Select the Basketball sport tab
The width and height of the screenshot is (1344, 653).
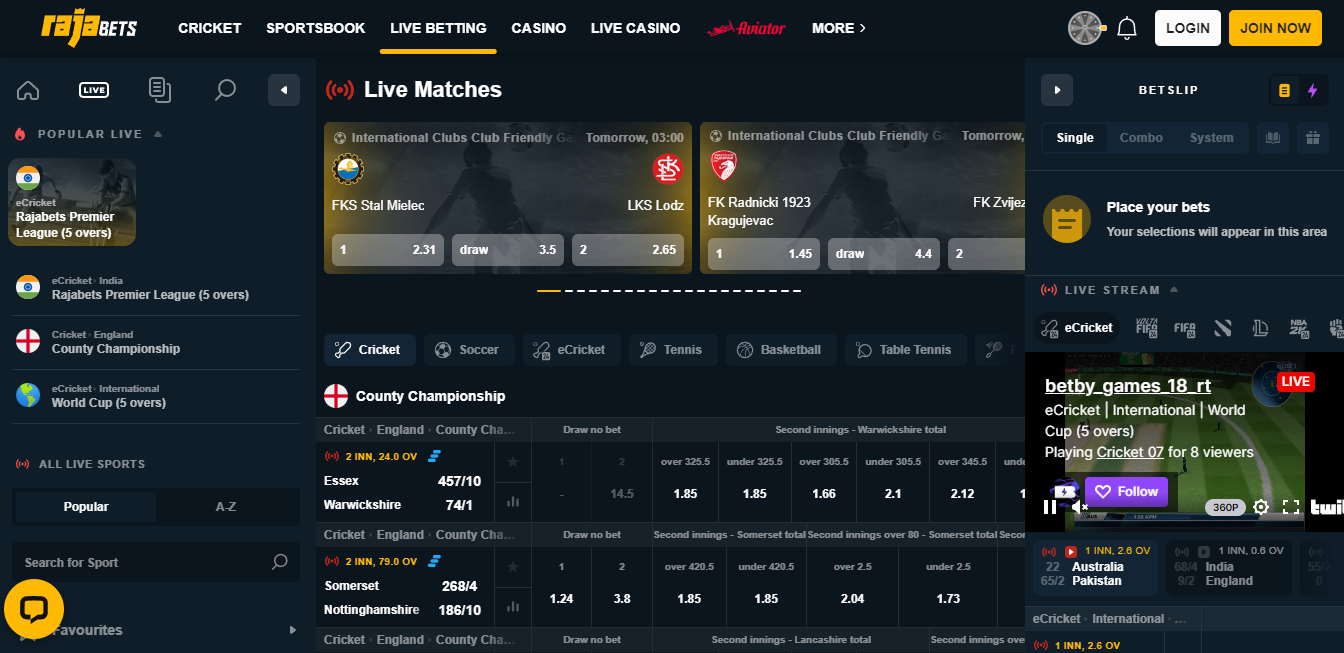click(x=781, y=350)
